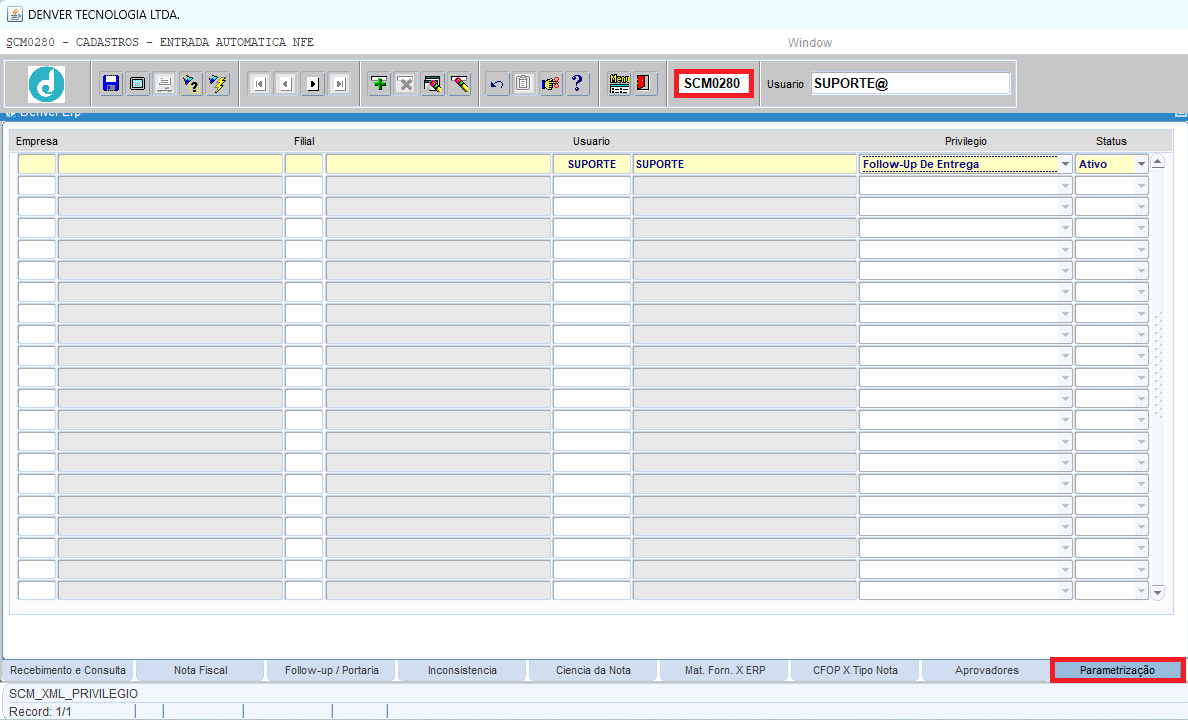This screenshot has width=1188, height=720.
Task: Select the Ciencia da Nota tab
Action: click(593, 670)
